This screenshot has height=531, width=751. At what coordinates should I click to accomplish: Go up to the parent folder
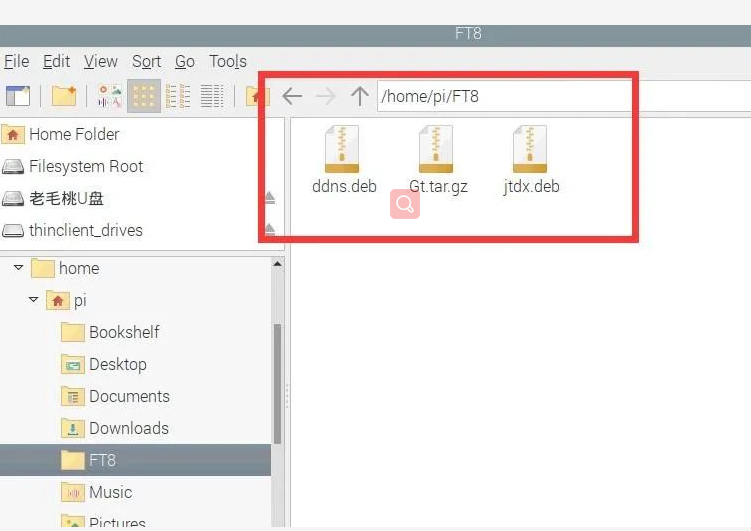click(360, 96)
